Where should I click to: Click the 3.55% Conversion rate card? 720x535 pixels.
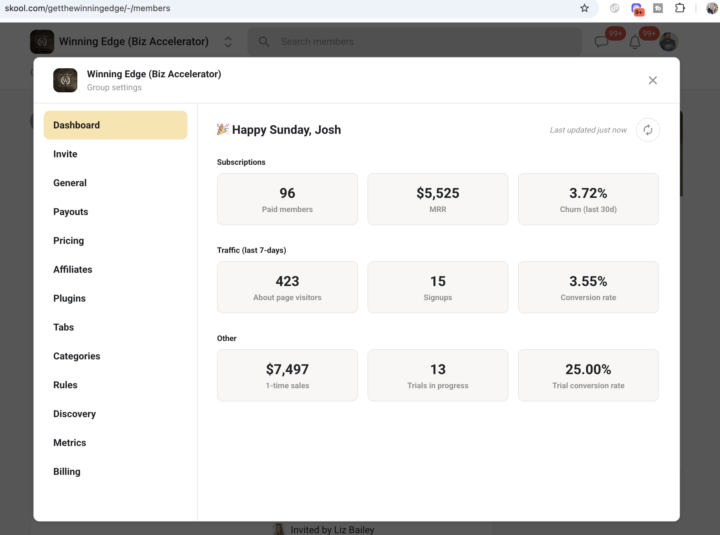pos(588,287)
